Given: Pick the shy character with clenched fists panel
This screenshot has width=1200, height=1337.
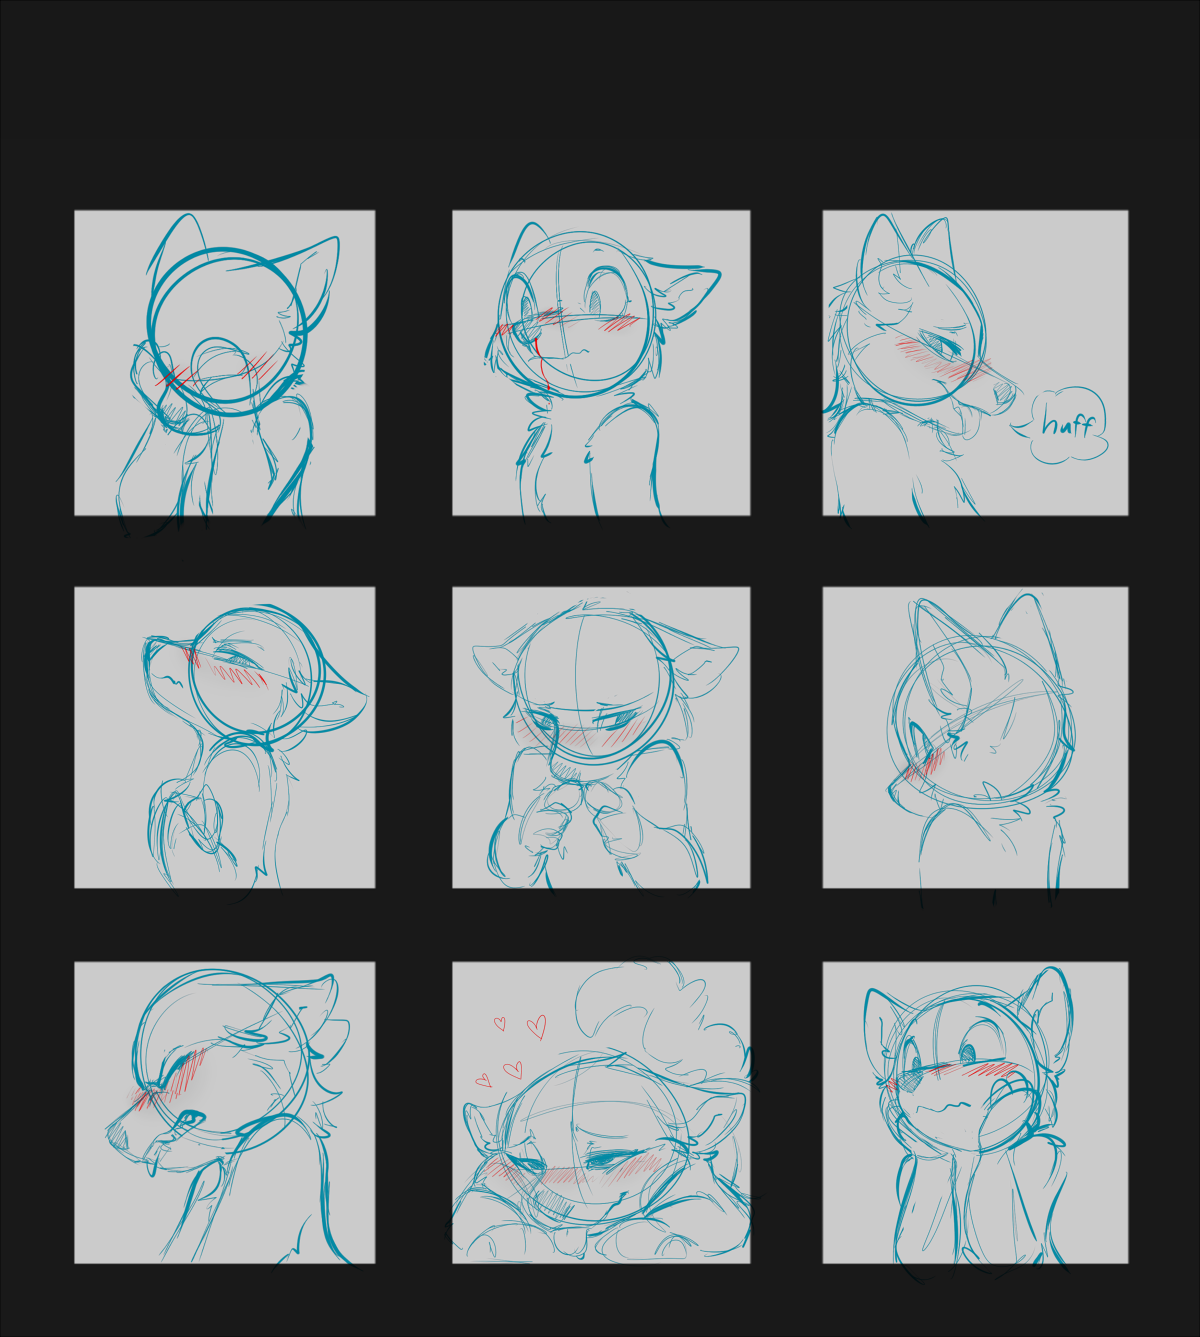Looking at the screenshot, I should [601, 737].
